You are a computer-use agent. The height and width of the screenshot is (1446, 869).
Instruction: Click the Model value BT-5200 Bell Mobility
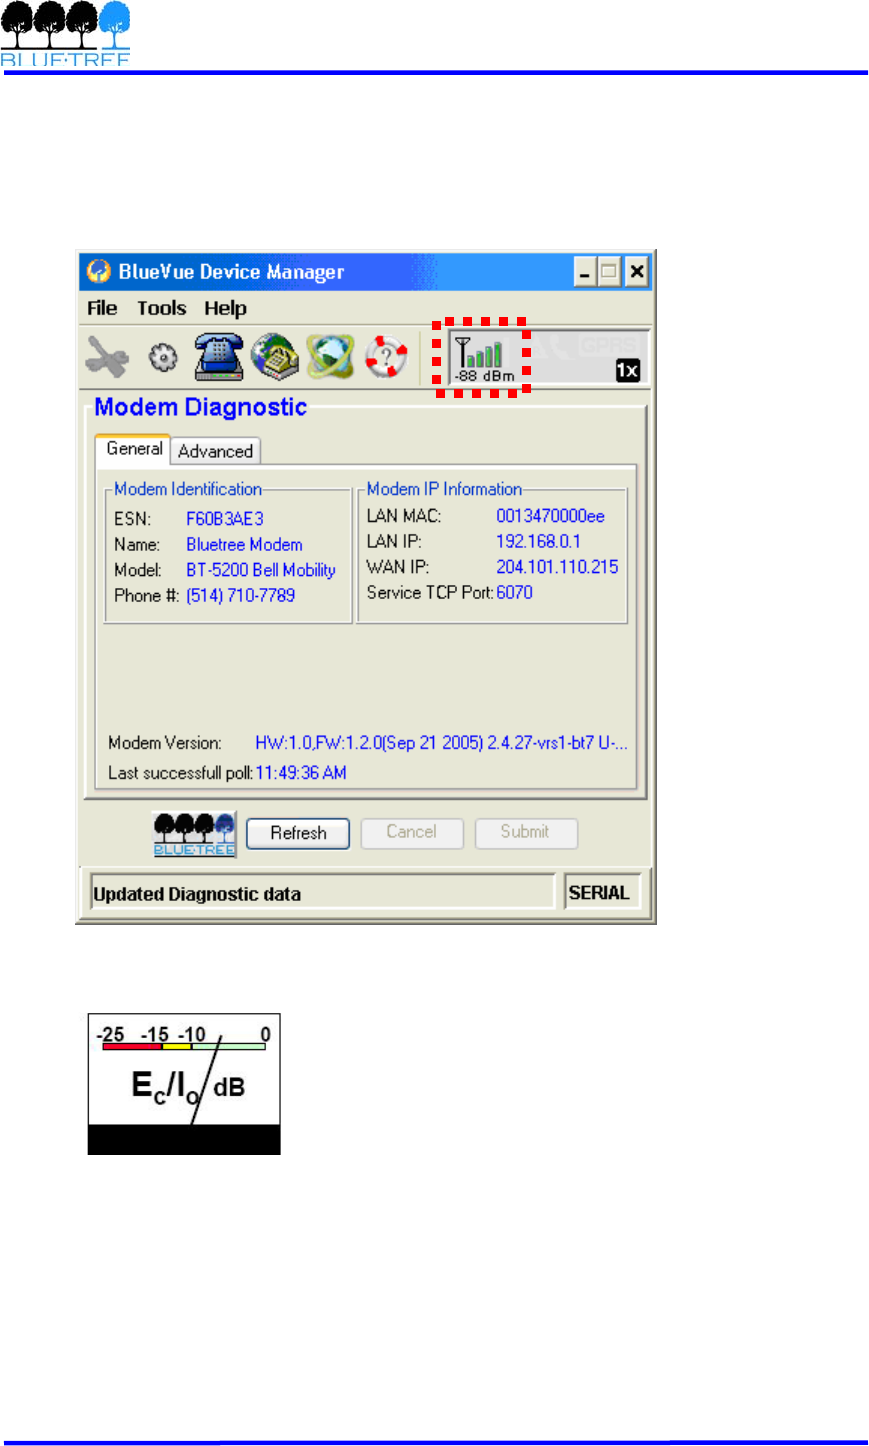point(261,570)
